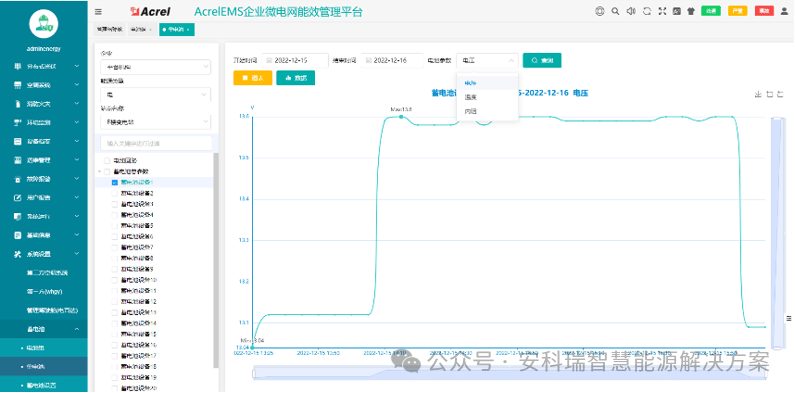
Task: Click the end date field showing 2022-12-16
Action: click(393, 60)
